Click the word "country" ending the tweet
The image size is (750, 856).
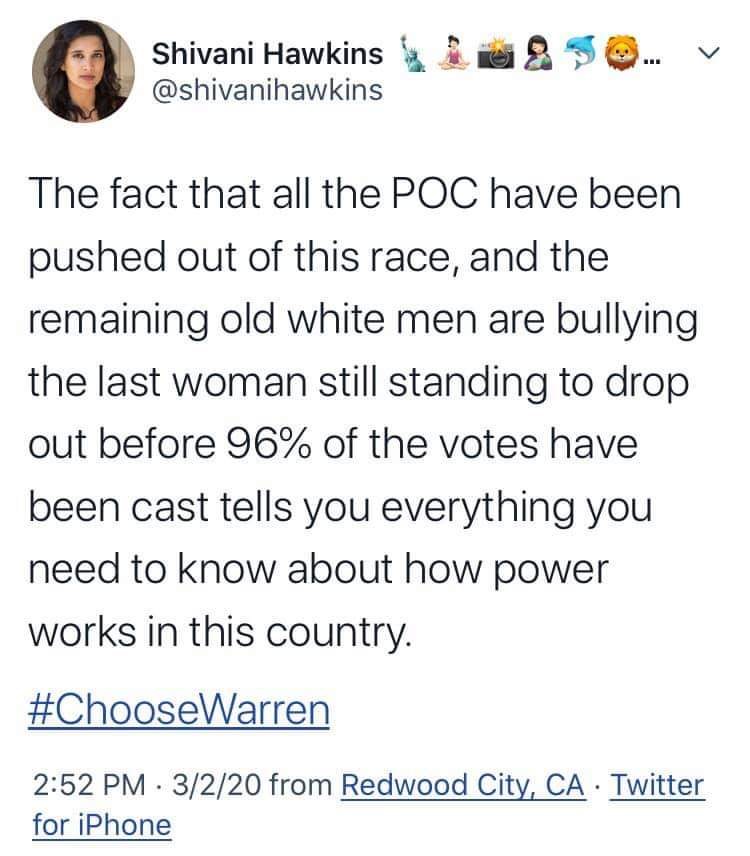pos(338,633)
